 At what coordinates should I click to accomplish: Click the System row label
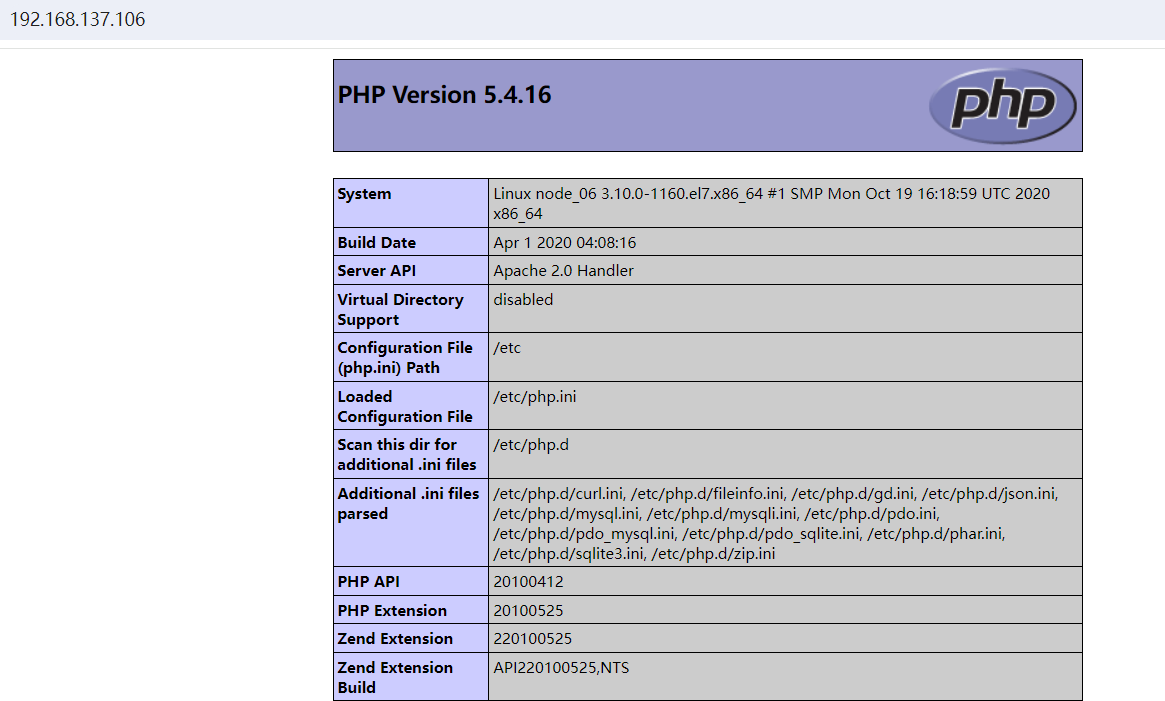click(x=364, y=194)
